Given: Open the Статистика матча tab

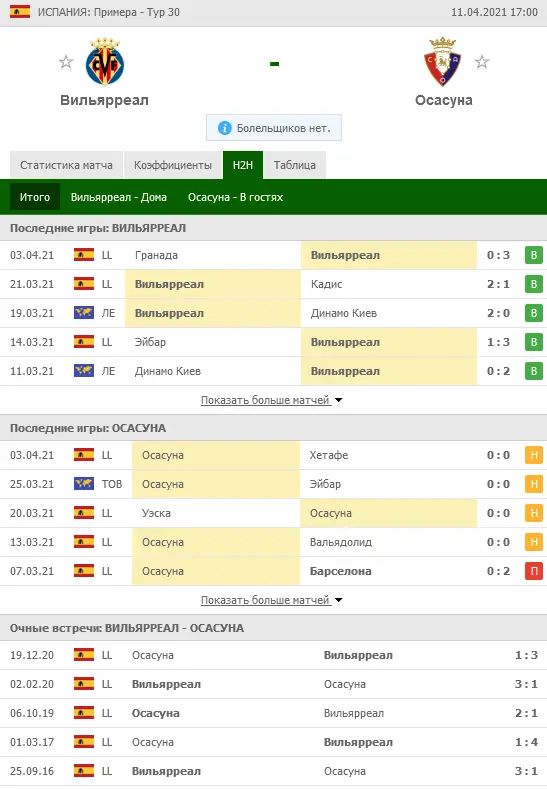Looking at the screenshot, I should pos(66,165).
